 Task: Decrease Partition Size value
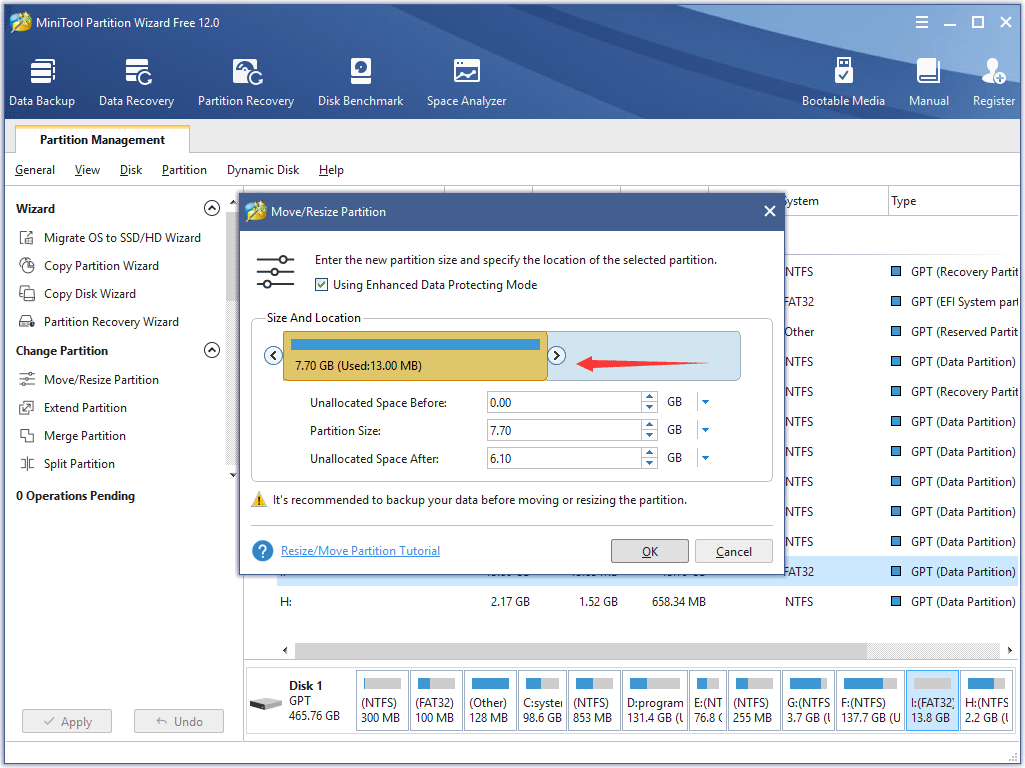pos(649,436)
